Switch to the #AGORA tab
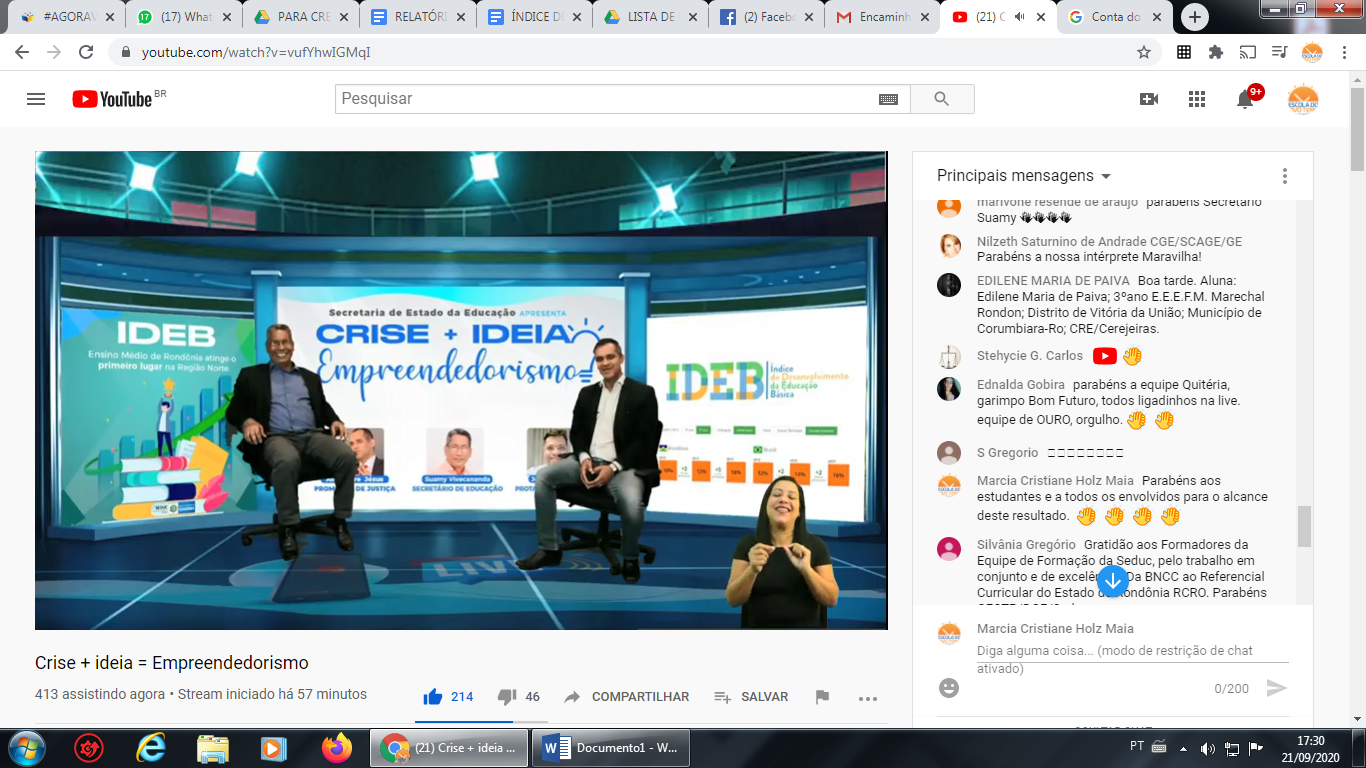Viewport: 1366px width, 768px height. pos(68,17)
